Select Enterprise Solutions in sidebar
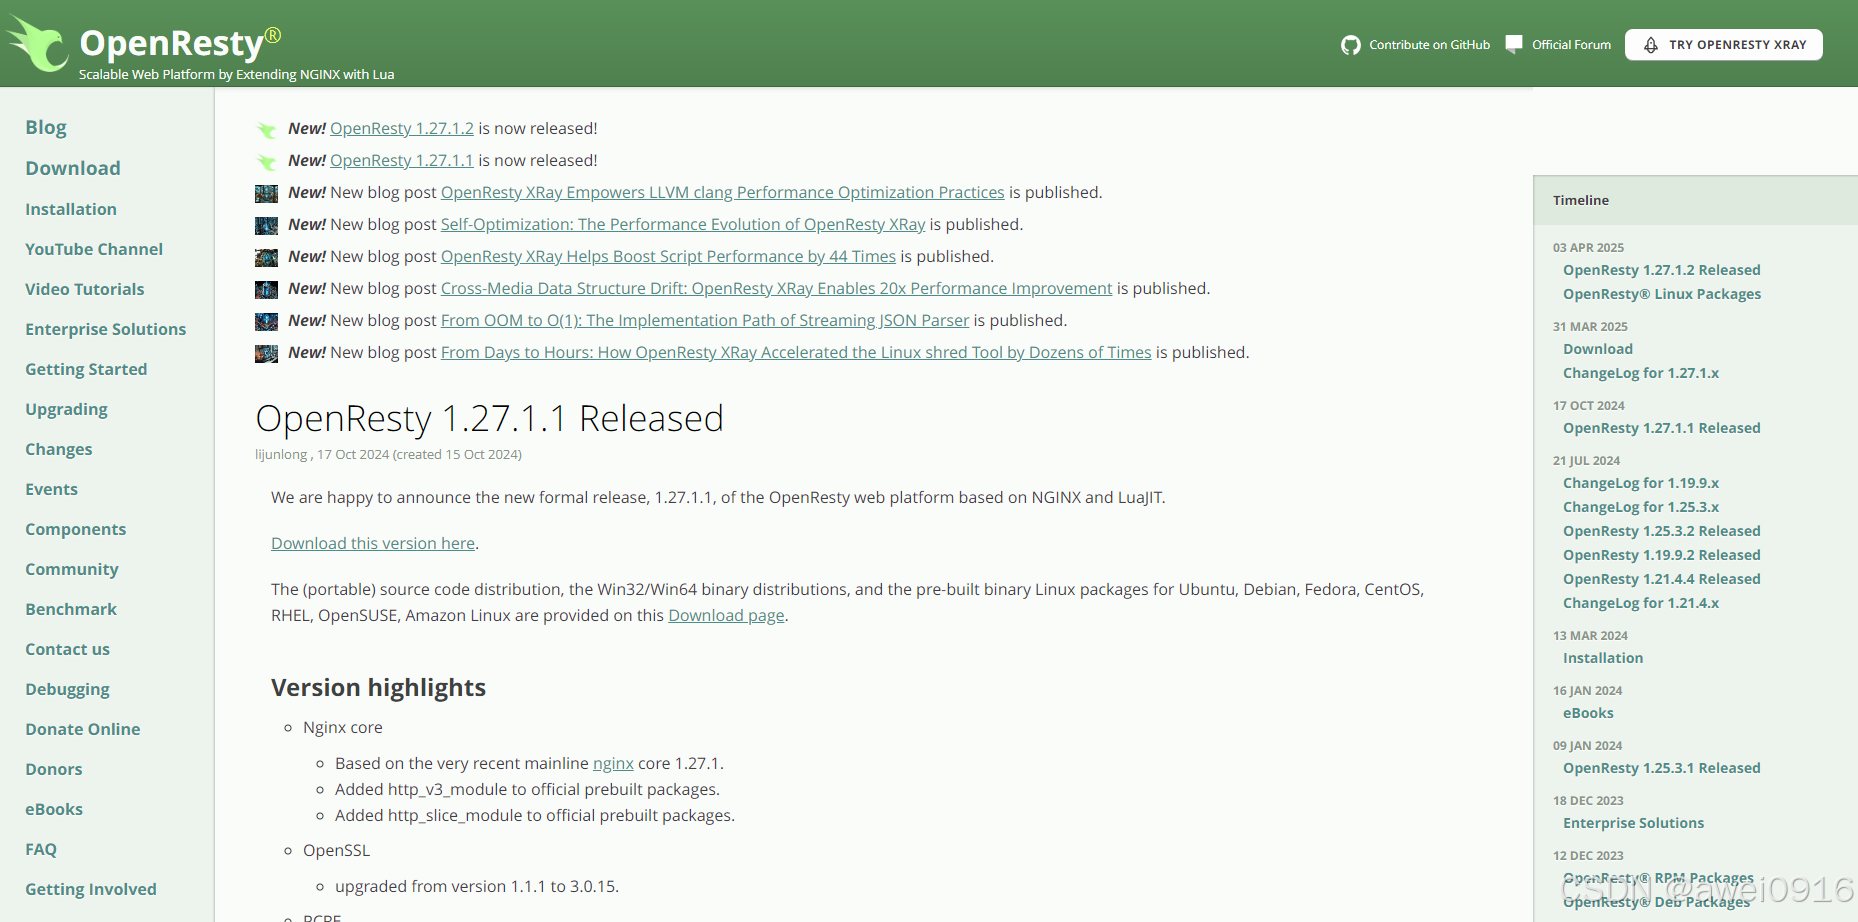The height and width of the screenshot is (922, 1858). click(x=106, y=329)
